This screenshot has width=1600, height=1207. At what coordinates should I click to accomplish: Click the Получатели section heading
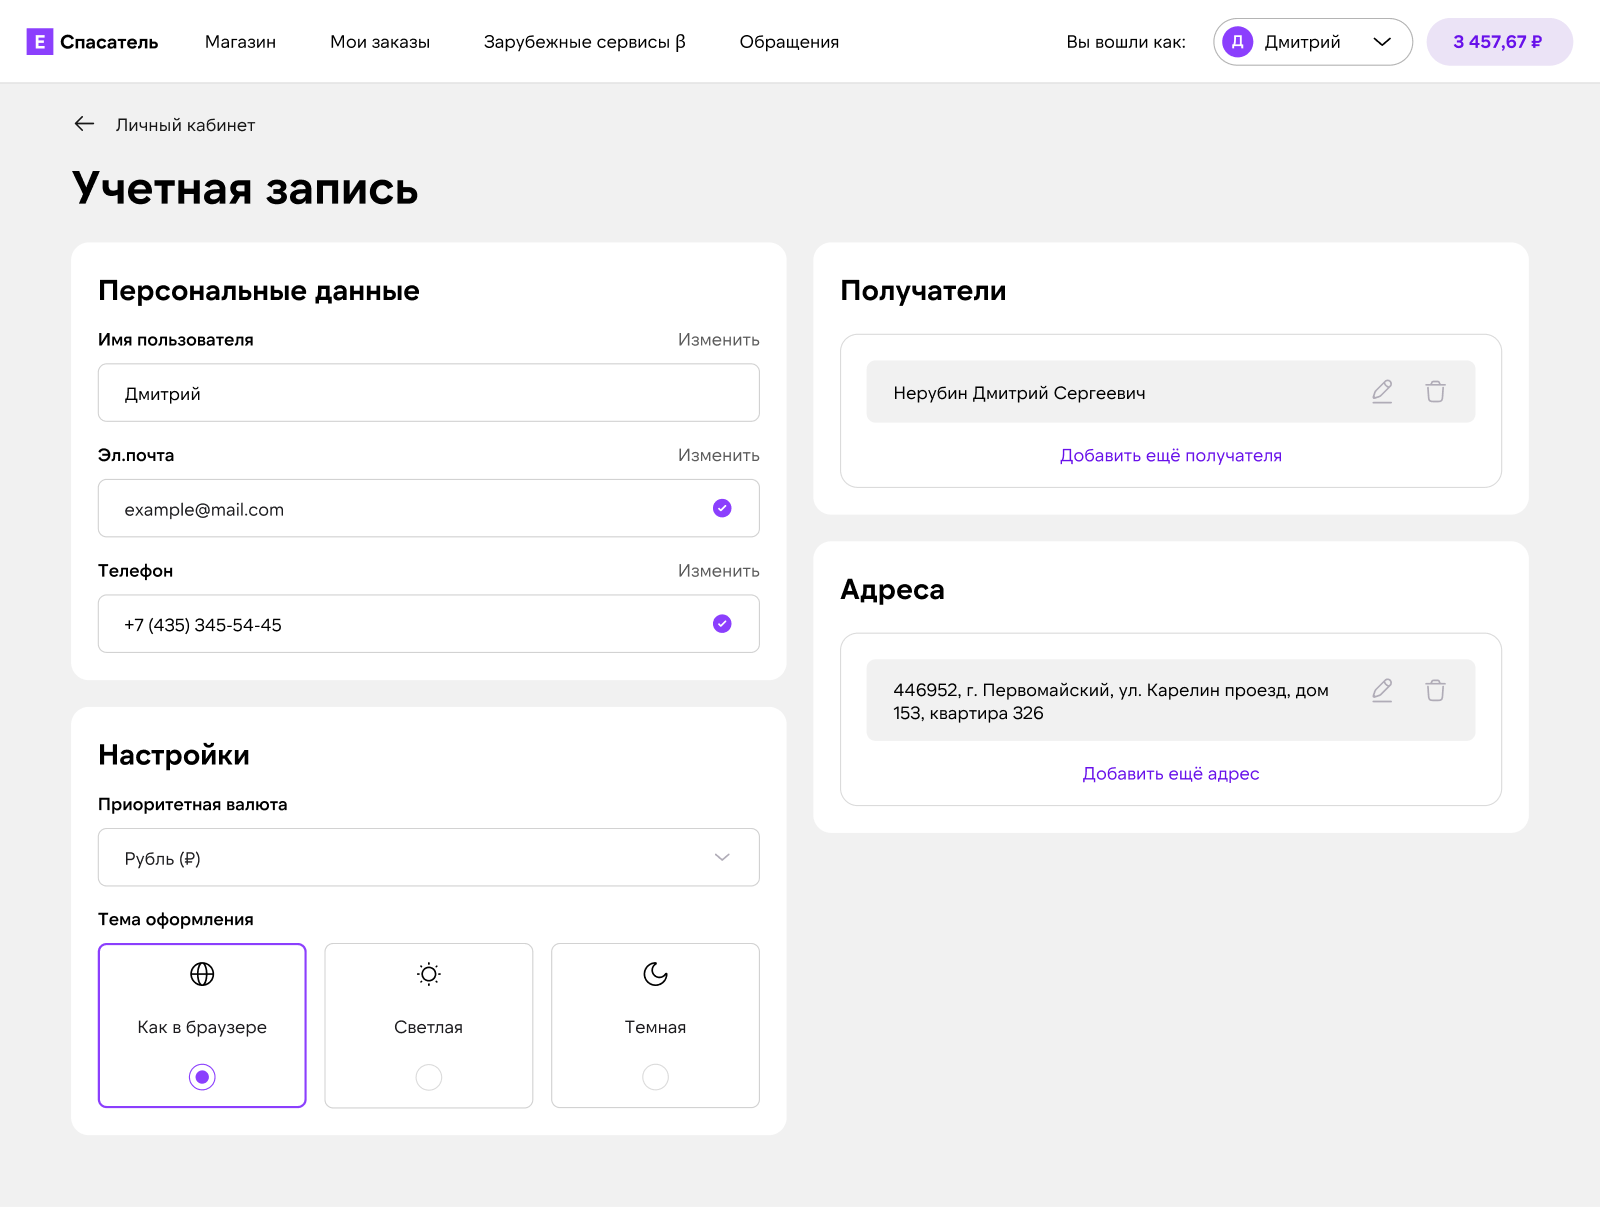923,291
